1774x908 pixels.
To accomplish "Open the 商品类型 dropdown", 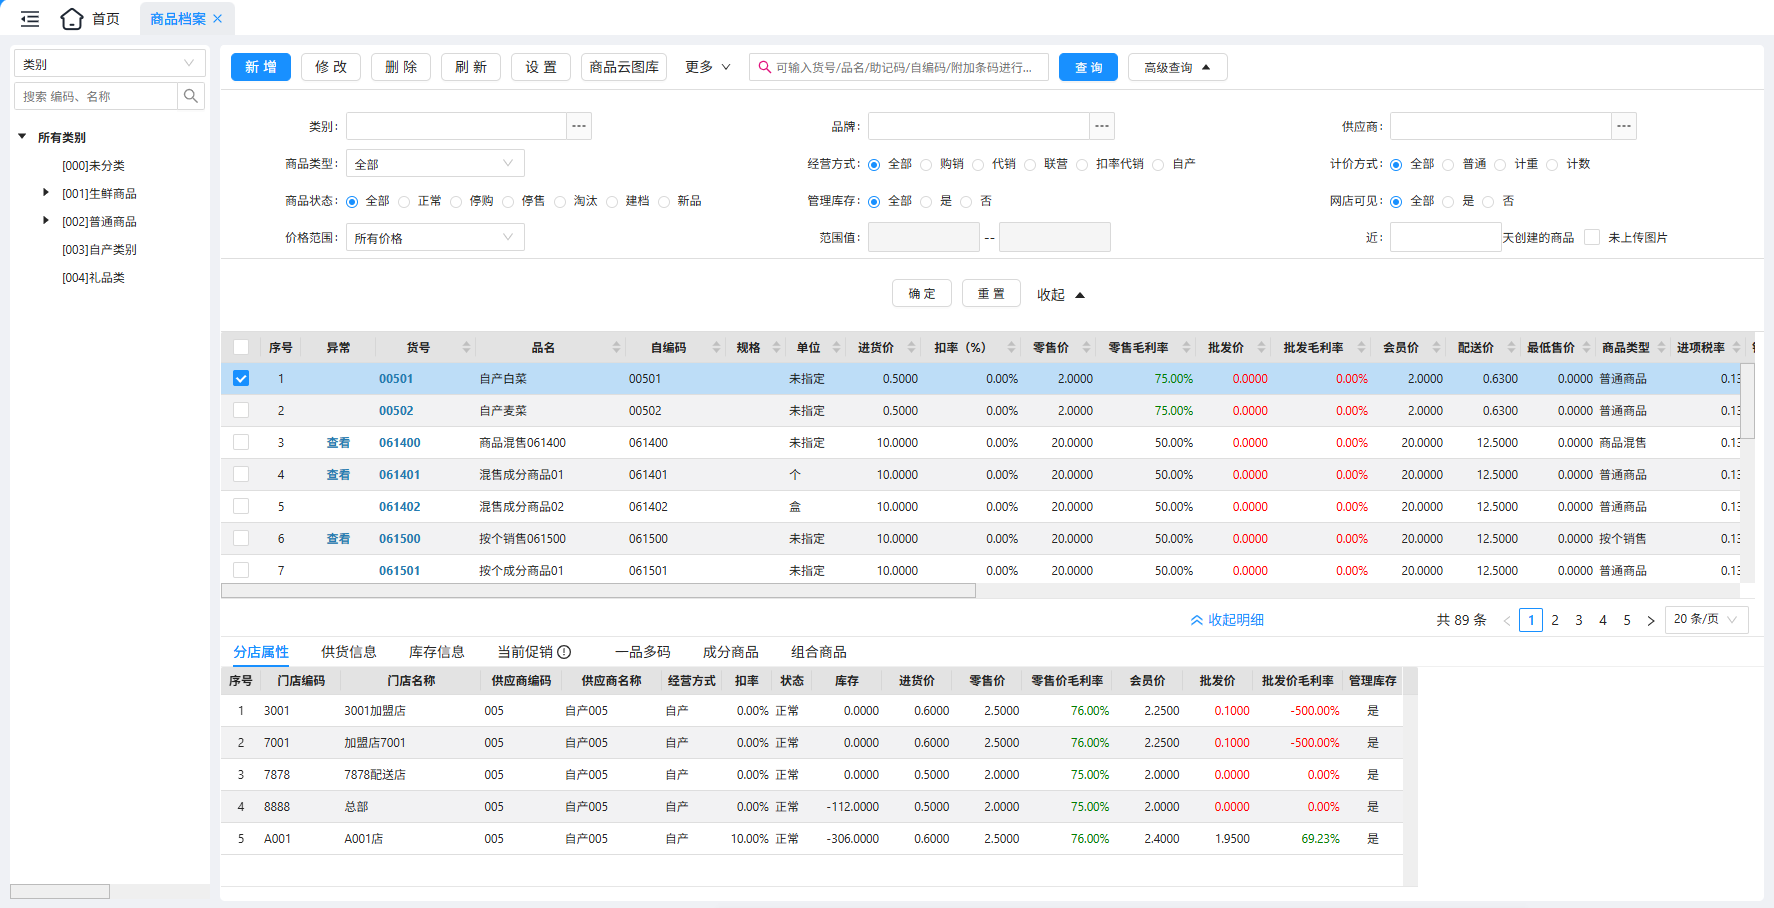I will click(x=435, y=163).
